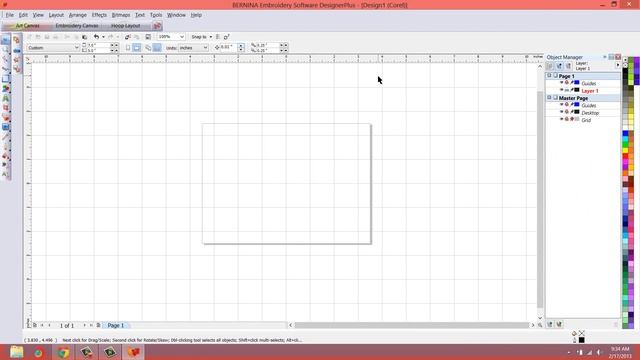Click the Print toolbar icon
The image size is (640, 360).
pyautogui.click(x=56, y=37)
